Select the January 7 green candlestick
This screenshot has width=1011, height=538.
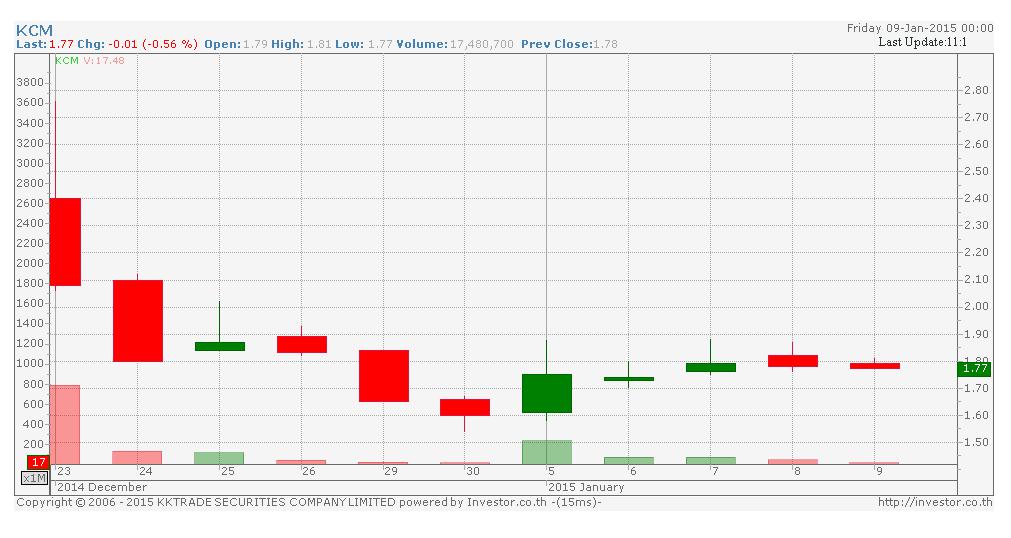click(x=711, y=368)
